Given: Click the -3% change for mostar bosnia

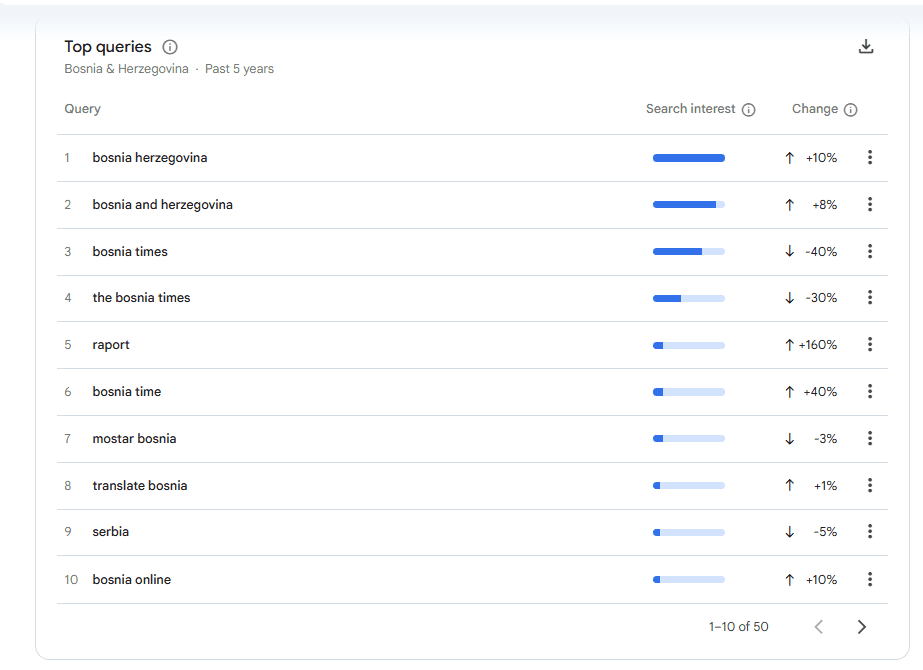Looking at the screenshot, I should click(x=825, y=439).
